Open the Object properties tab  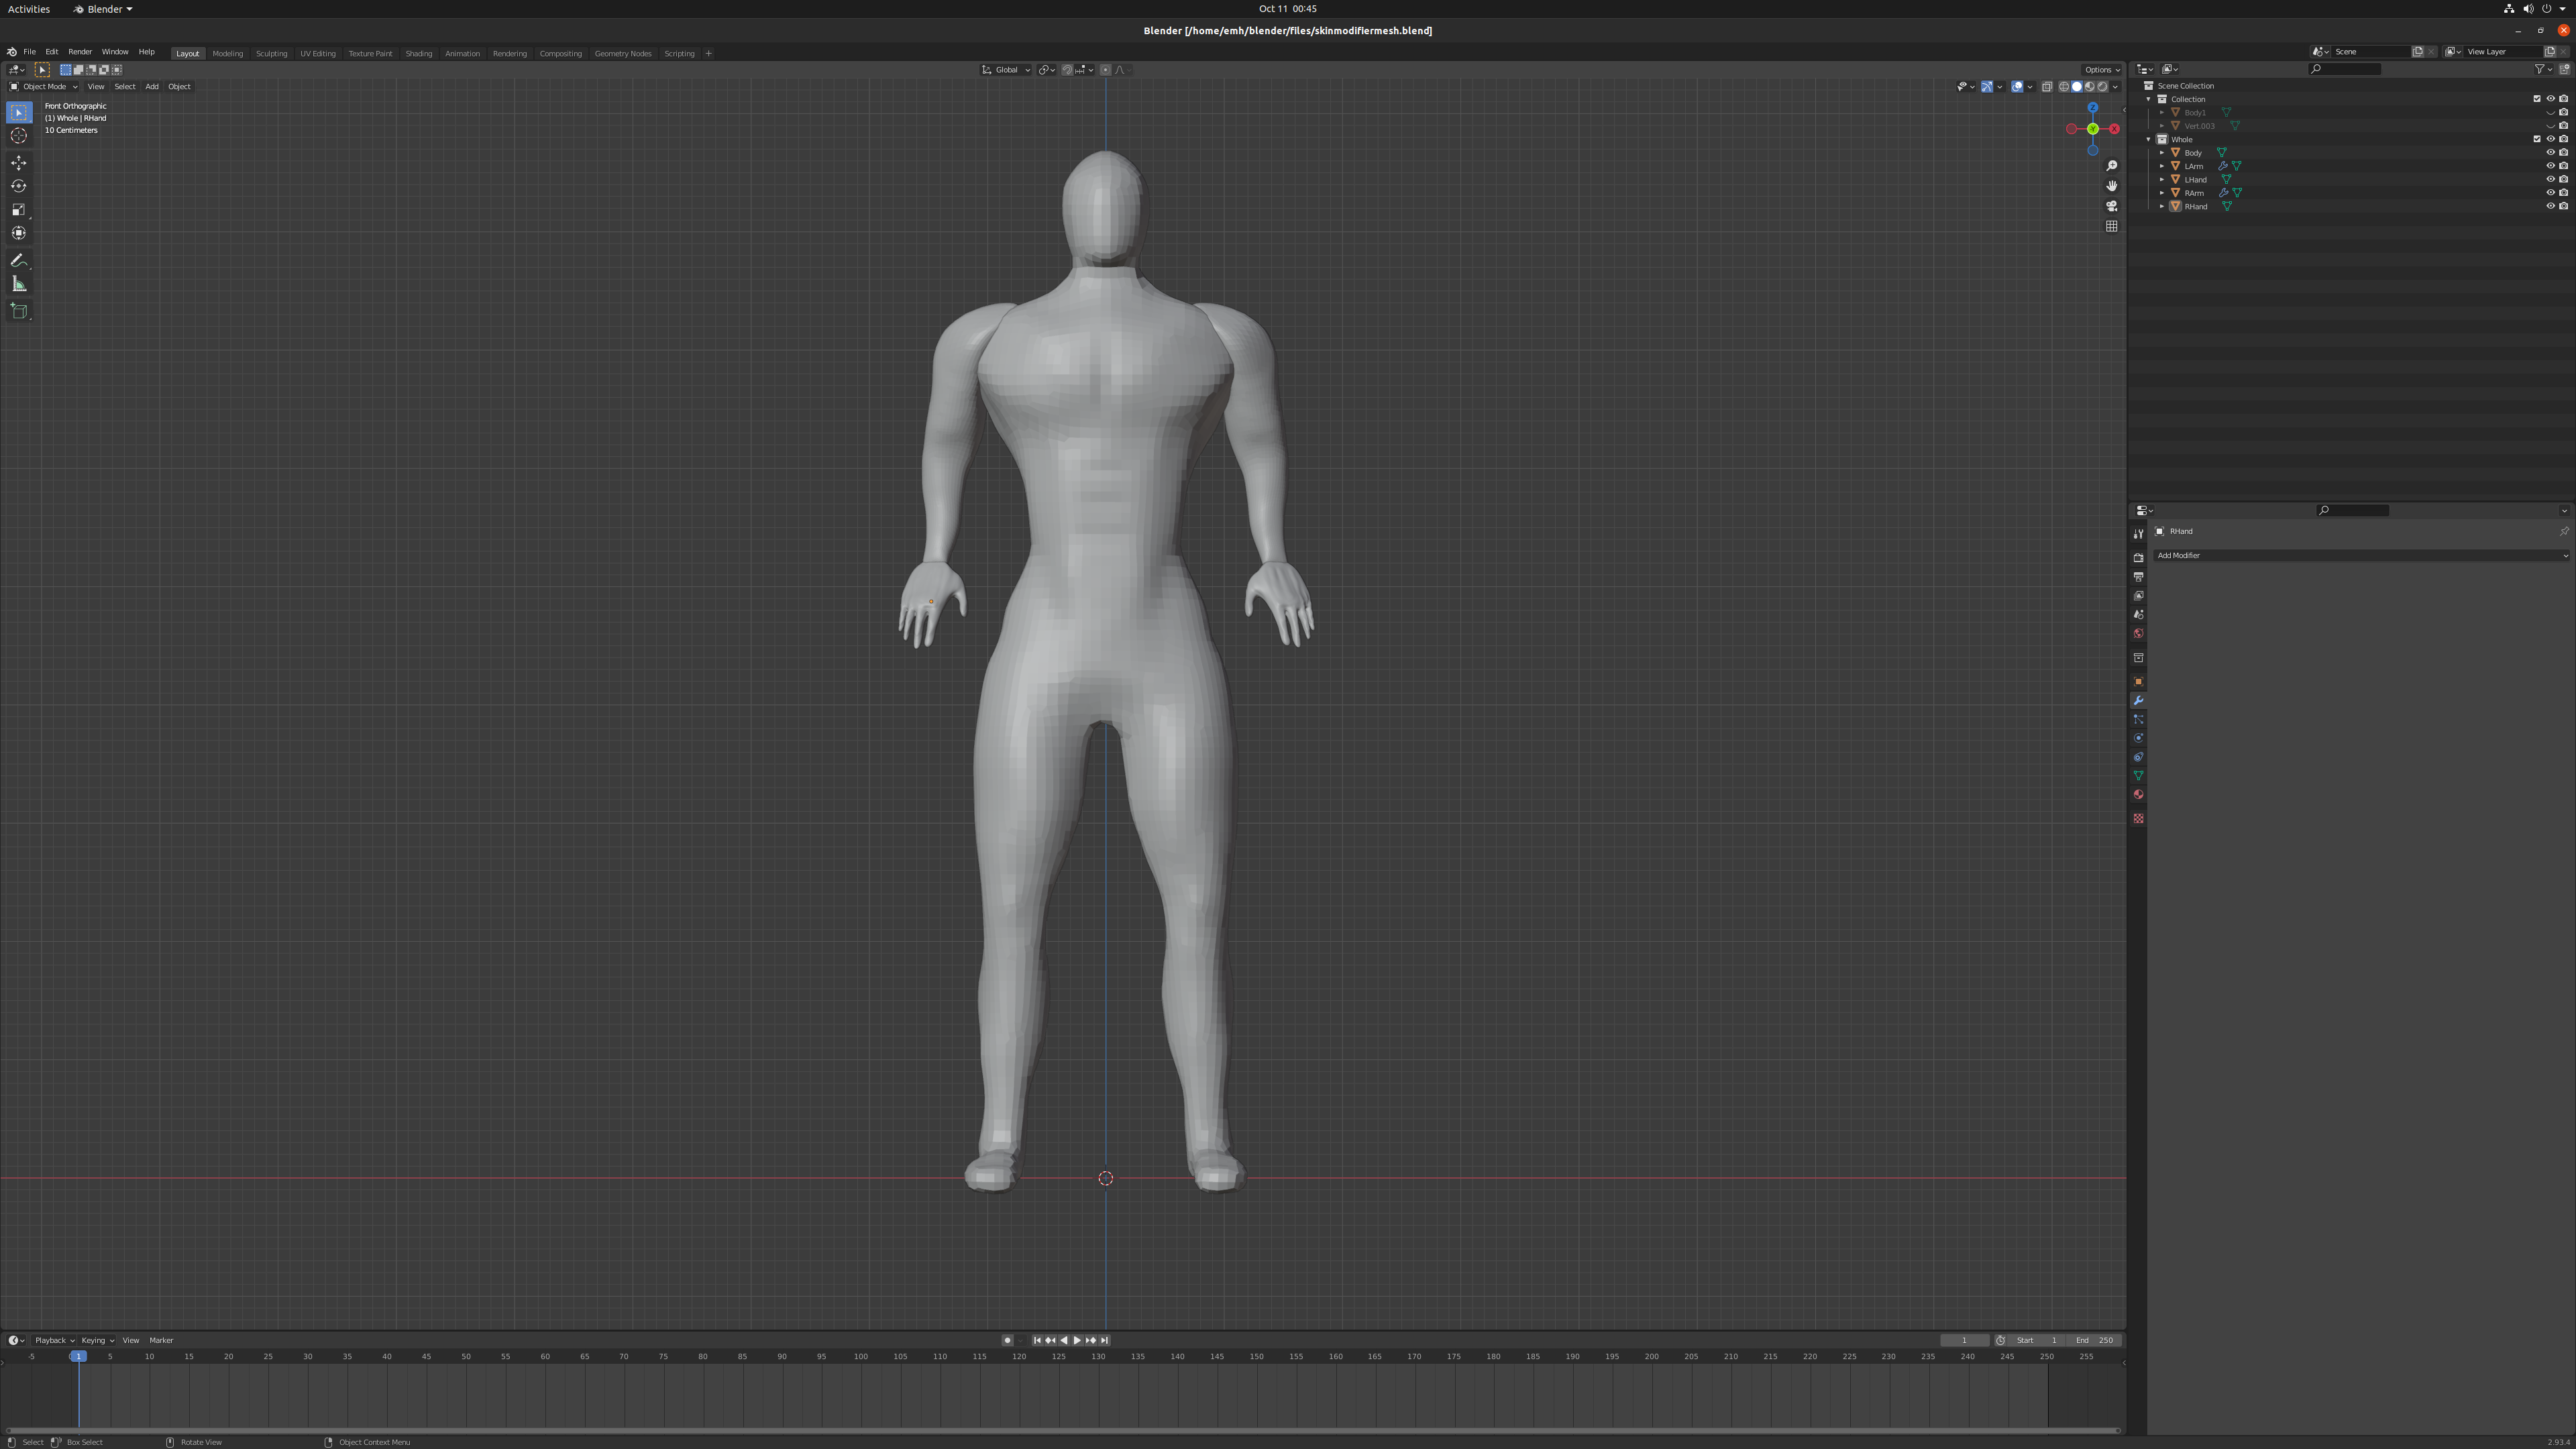click(2138, 682)
